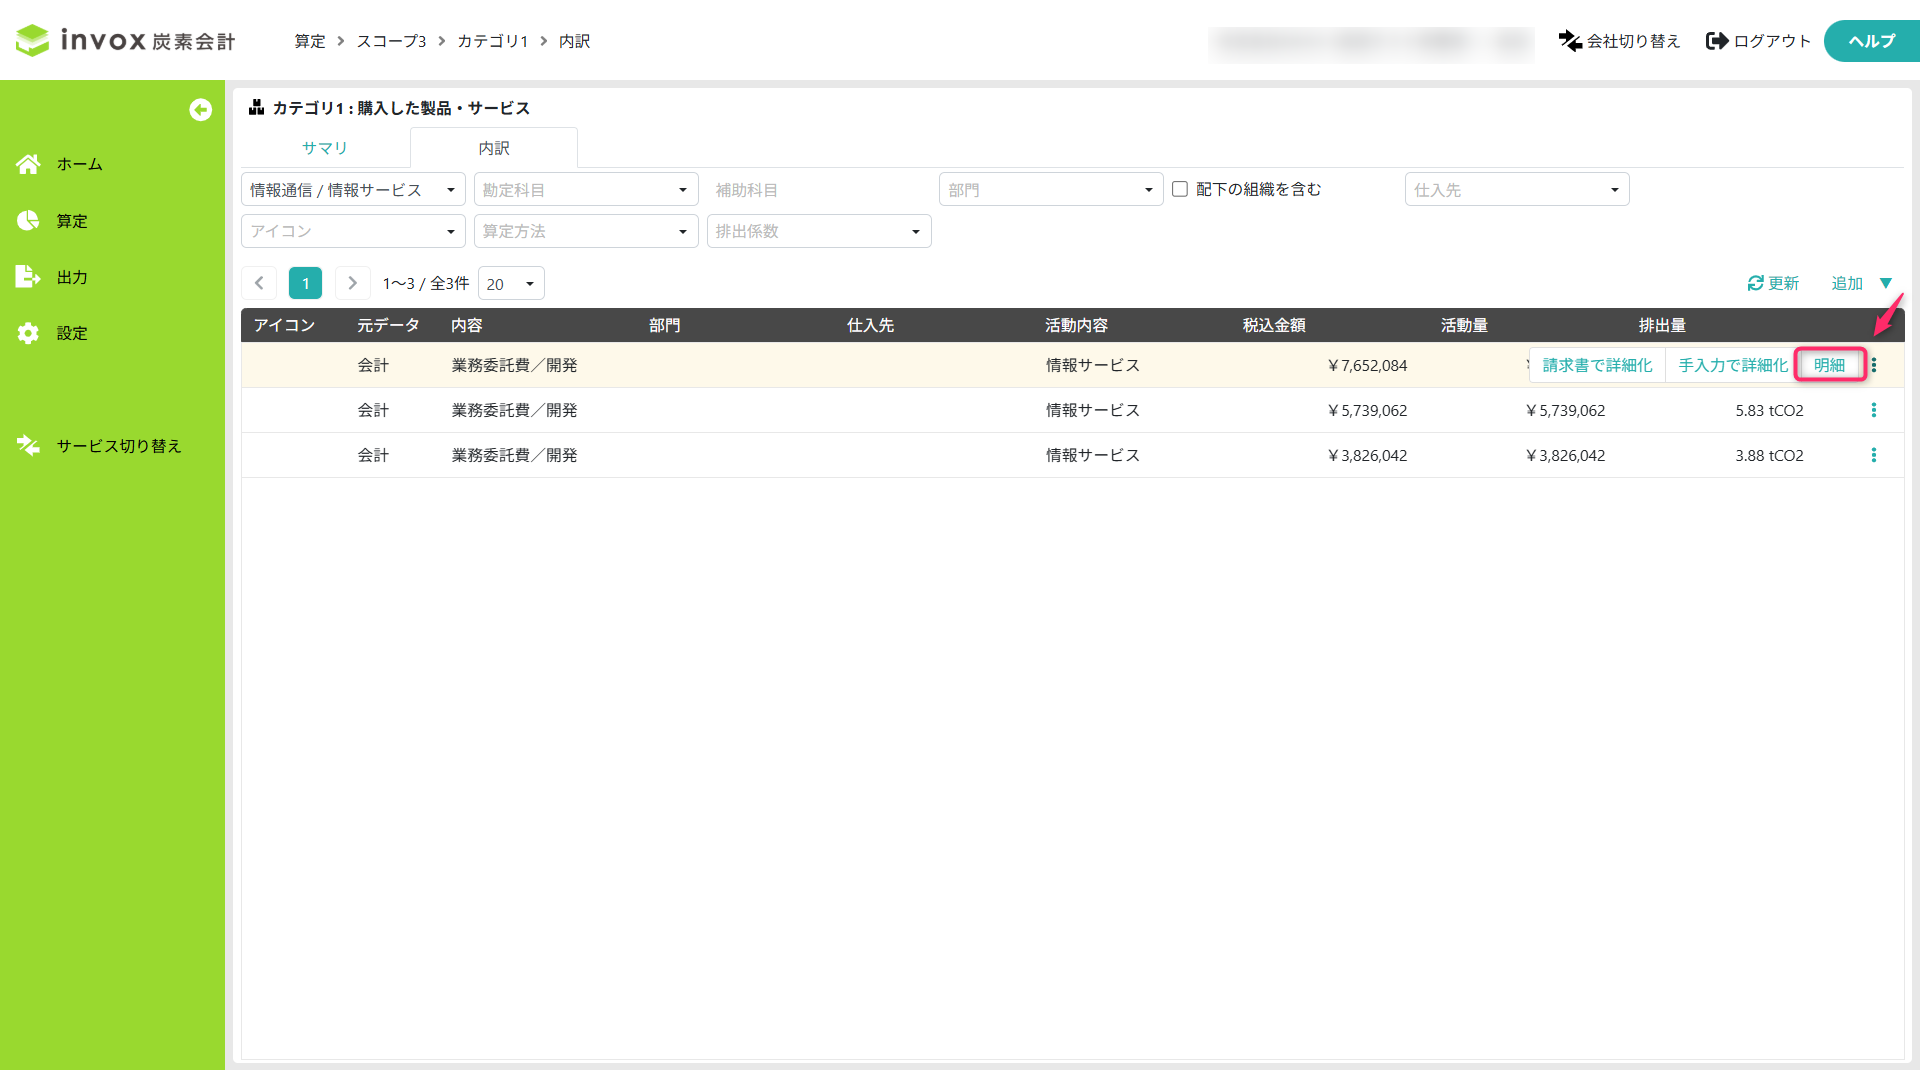Click the 補助科目 input field
Image resolution: width=1920 pixels, height=1070 pixels.
tap(819, 190)
